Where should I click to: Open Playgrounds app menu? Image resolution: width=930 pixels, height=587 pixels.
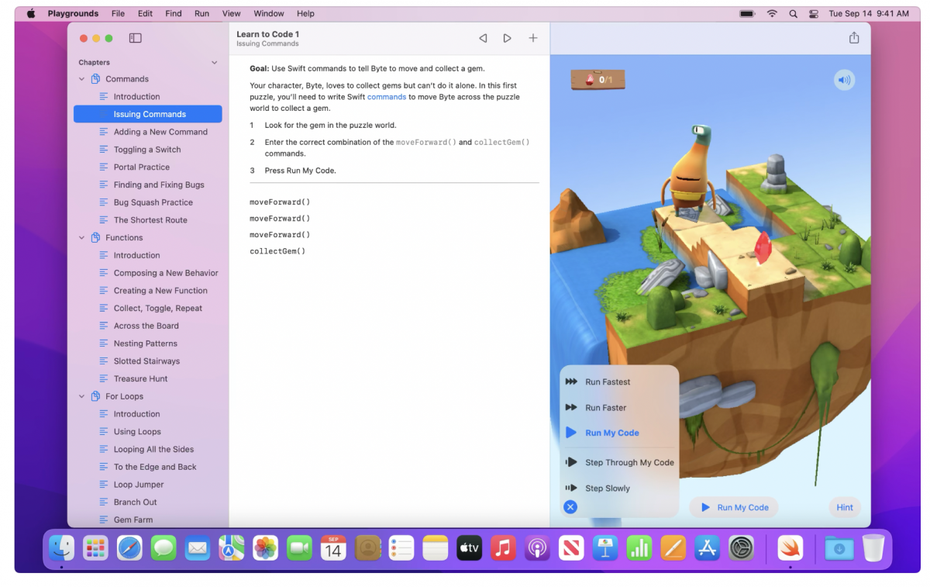[x=73, y=13]
